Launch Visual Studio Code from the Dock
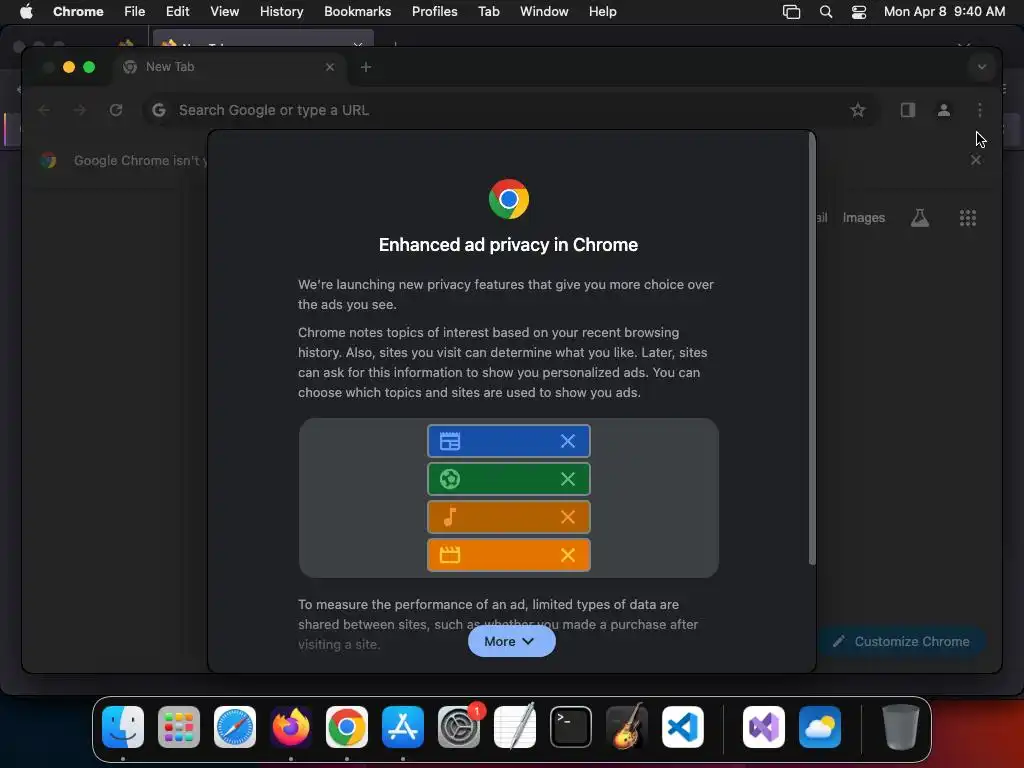1024x768 pixels. coord(682,727)
